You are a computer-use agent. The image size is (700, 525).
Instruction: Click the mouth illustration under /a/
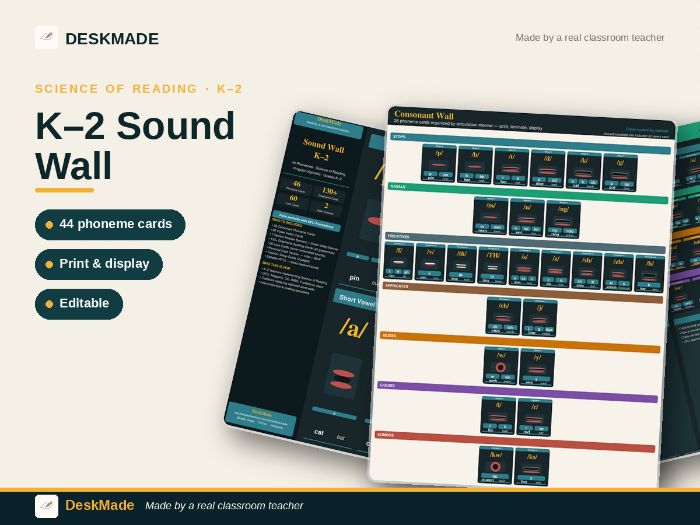click(x=342, y=378)
